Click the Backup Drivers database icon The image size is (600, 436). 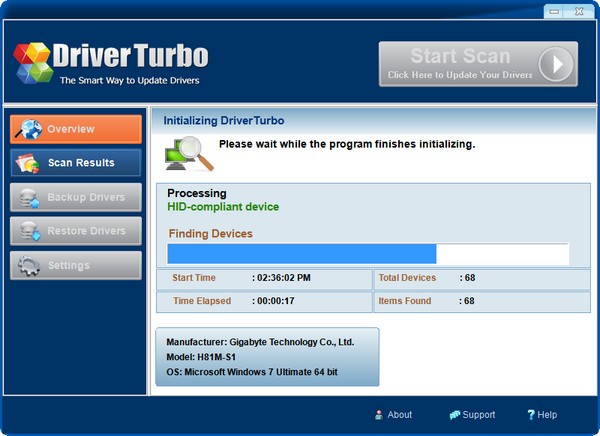click(x=29, y=197)
